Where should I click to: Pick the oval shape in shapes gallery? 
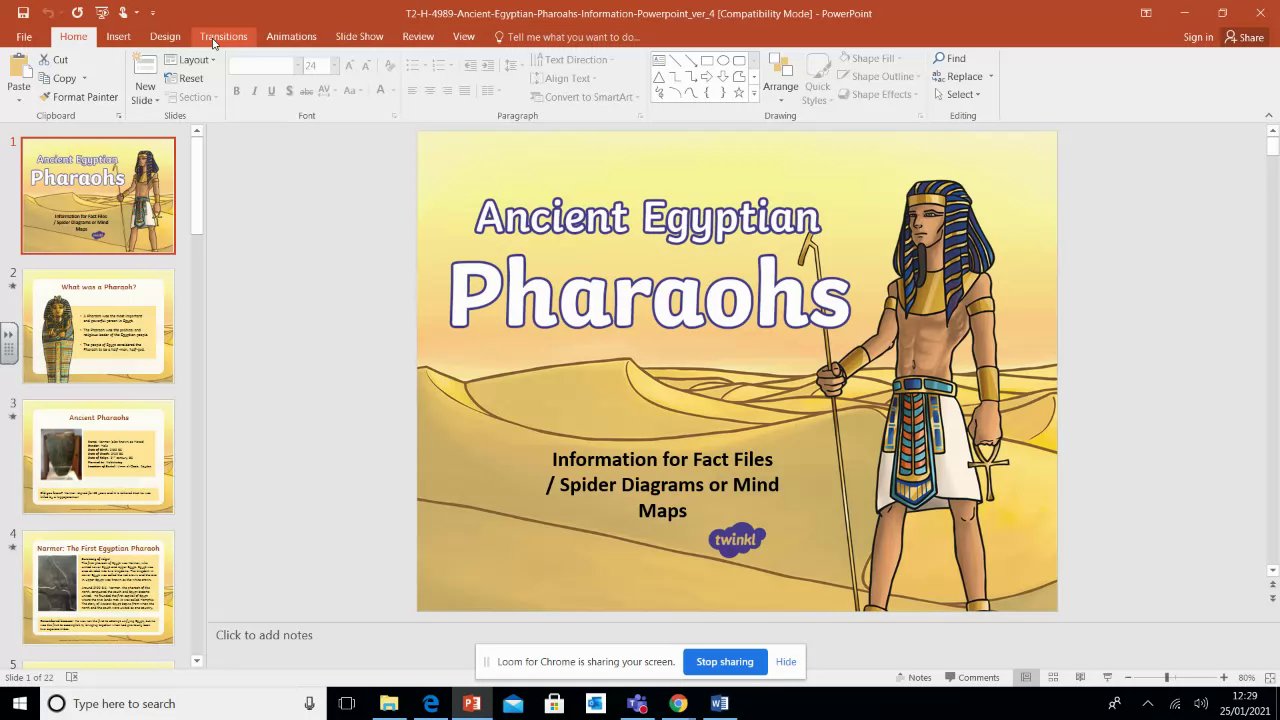coord(723,60)
